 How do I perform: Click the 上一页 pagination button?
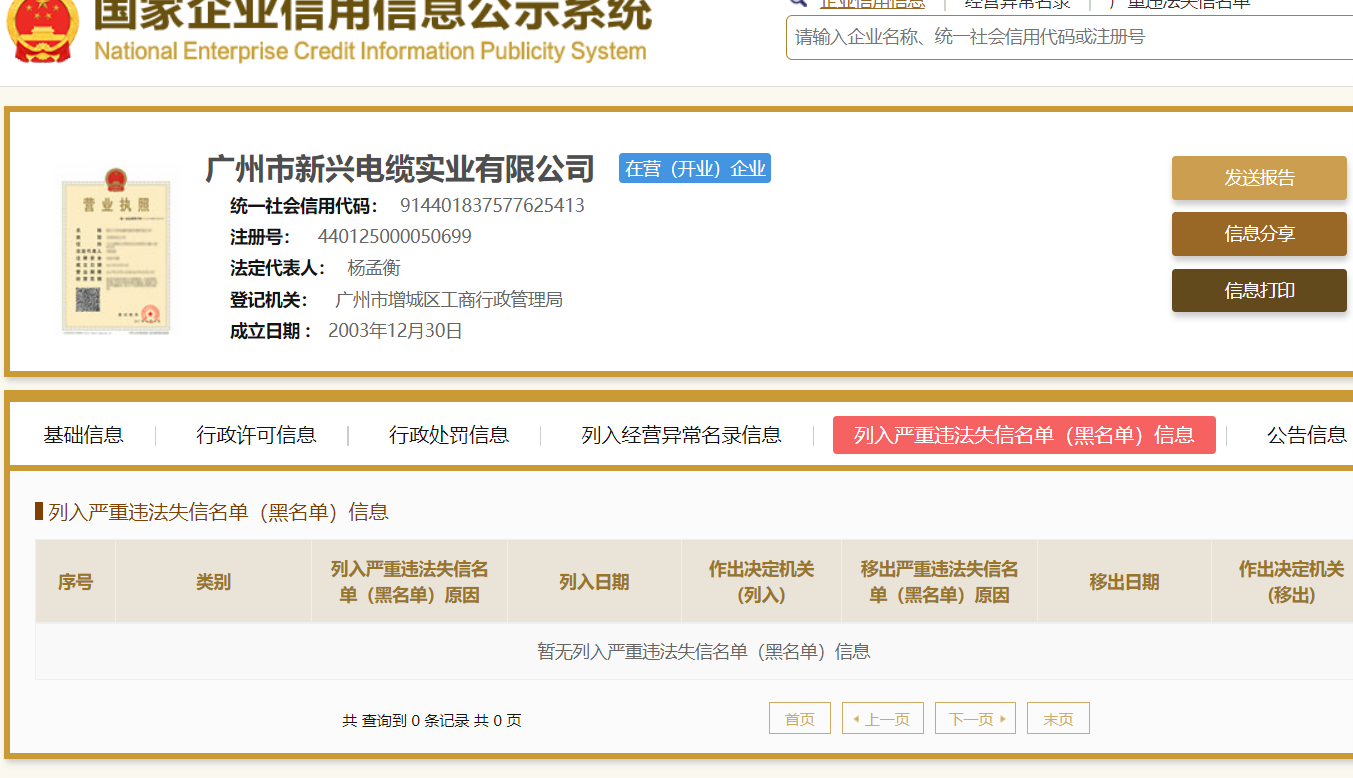coord(883,718)
